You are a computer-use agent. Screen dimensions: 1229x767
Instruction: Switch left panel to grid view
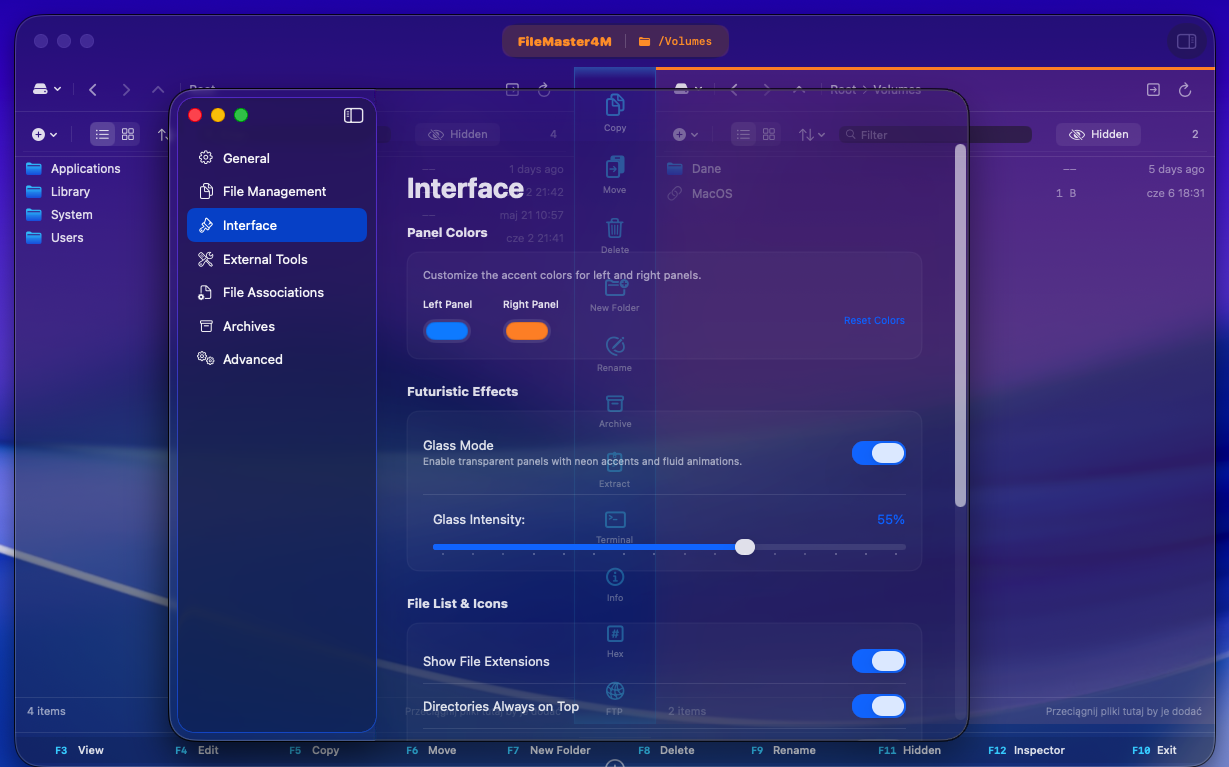(x=128, y=134)
